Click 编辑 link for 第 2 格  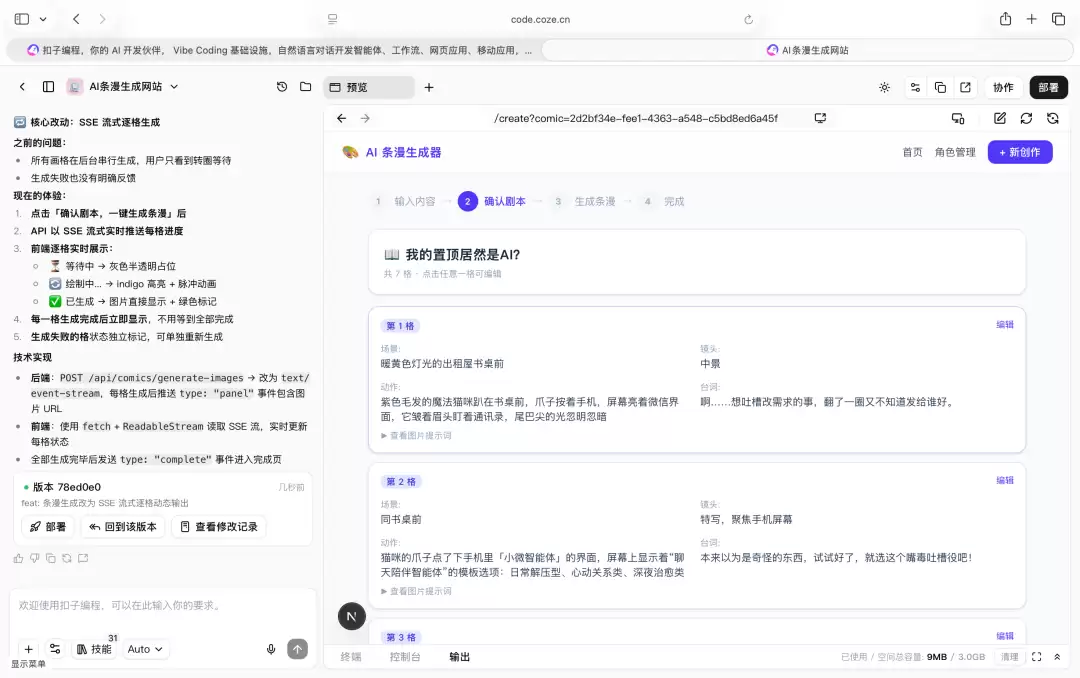pyautogui.click(x=1005, y=480)
